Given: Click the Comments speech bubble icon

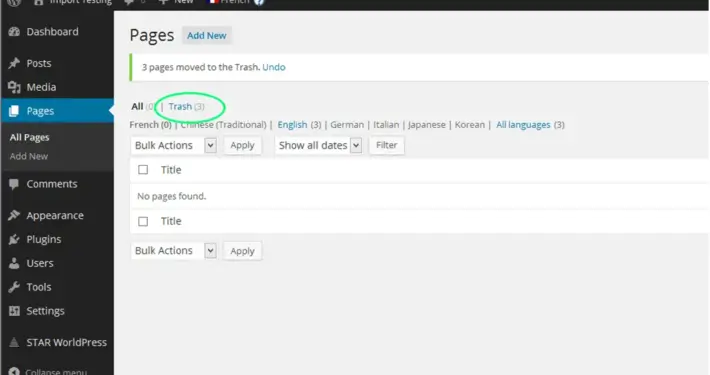Looking at the screenshot, I should [x=14, y=184].
